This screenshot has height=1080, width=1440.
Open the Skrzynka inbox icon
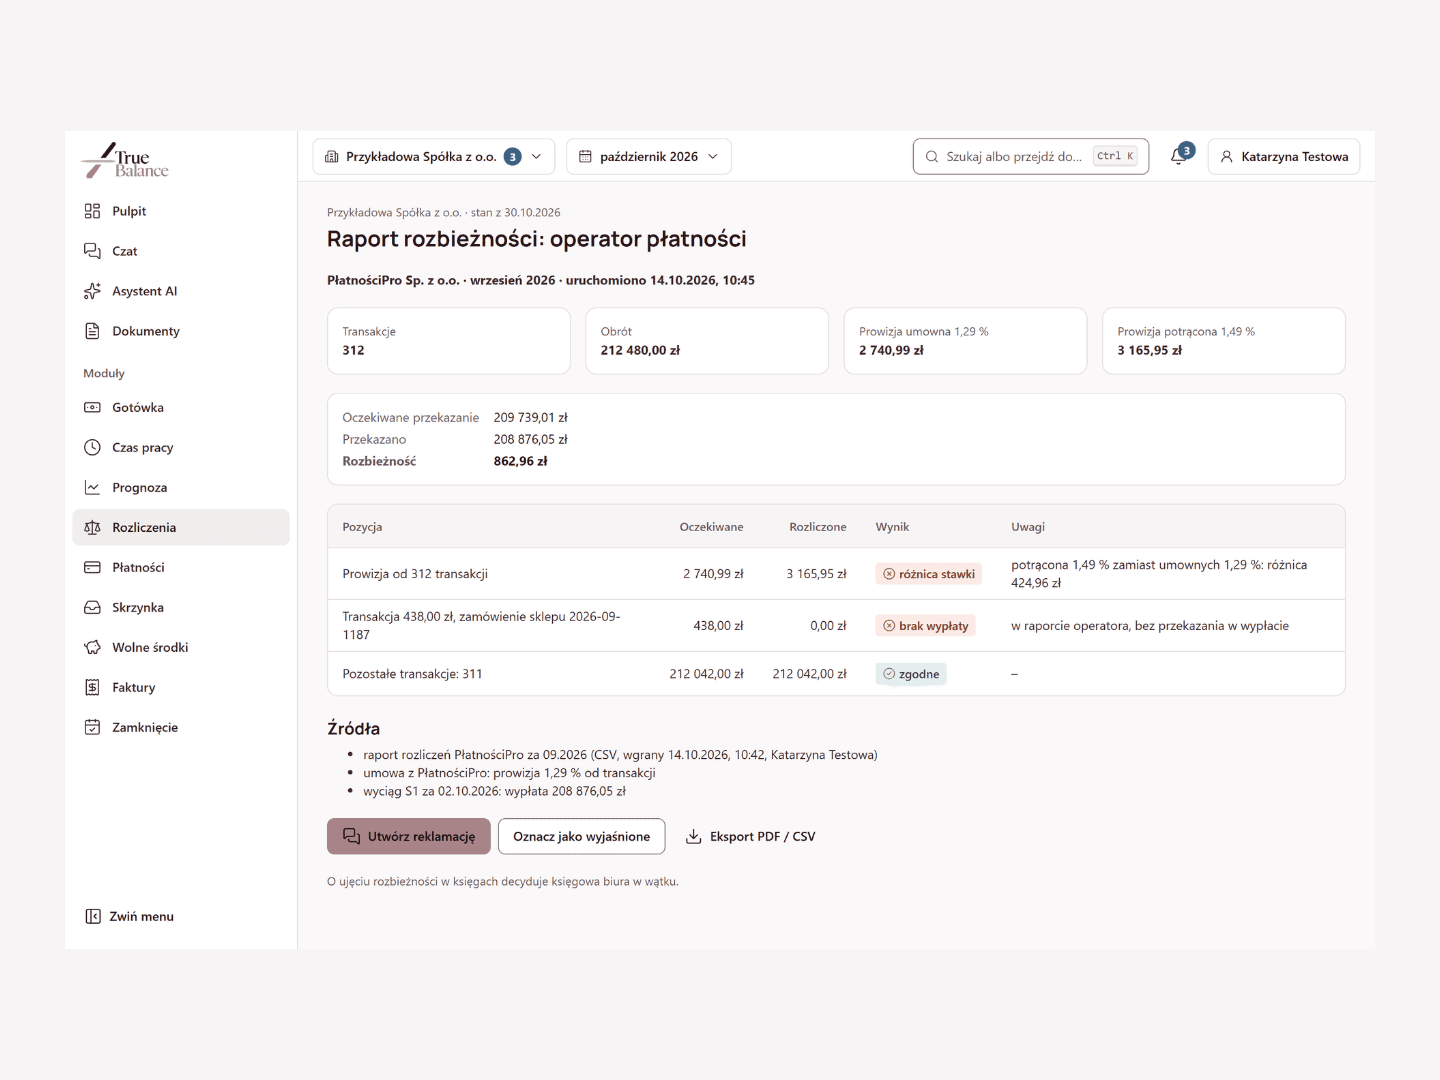click(x=92, y=607)
